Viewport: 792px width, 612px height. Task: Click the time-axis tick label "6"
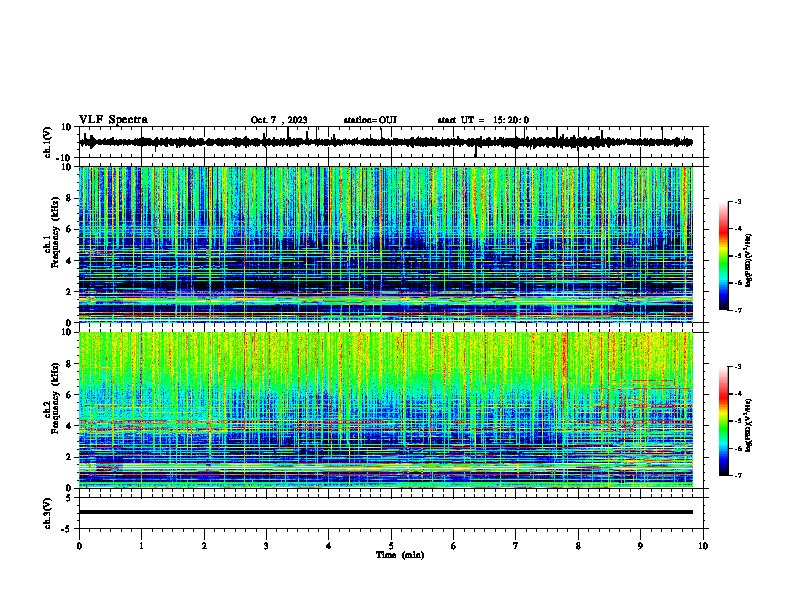[453, 546]
